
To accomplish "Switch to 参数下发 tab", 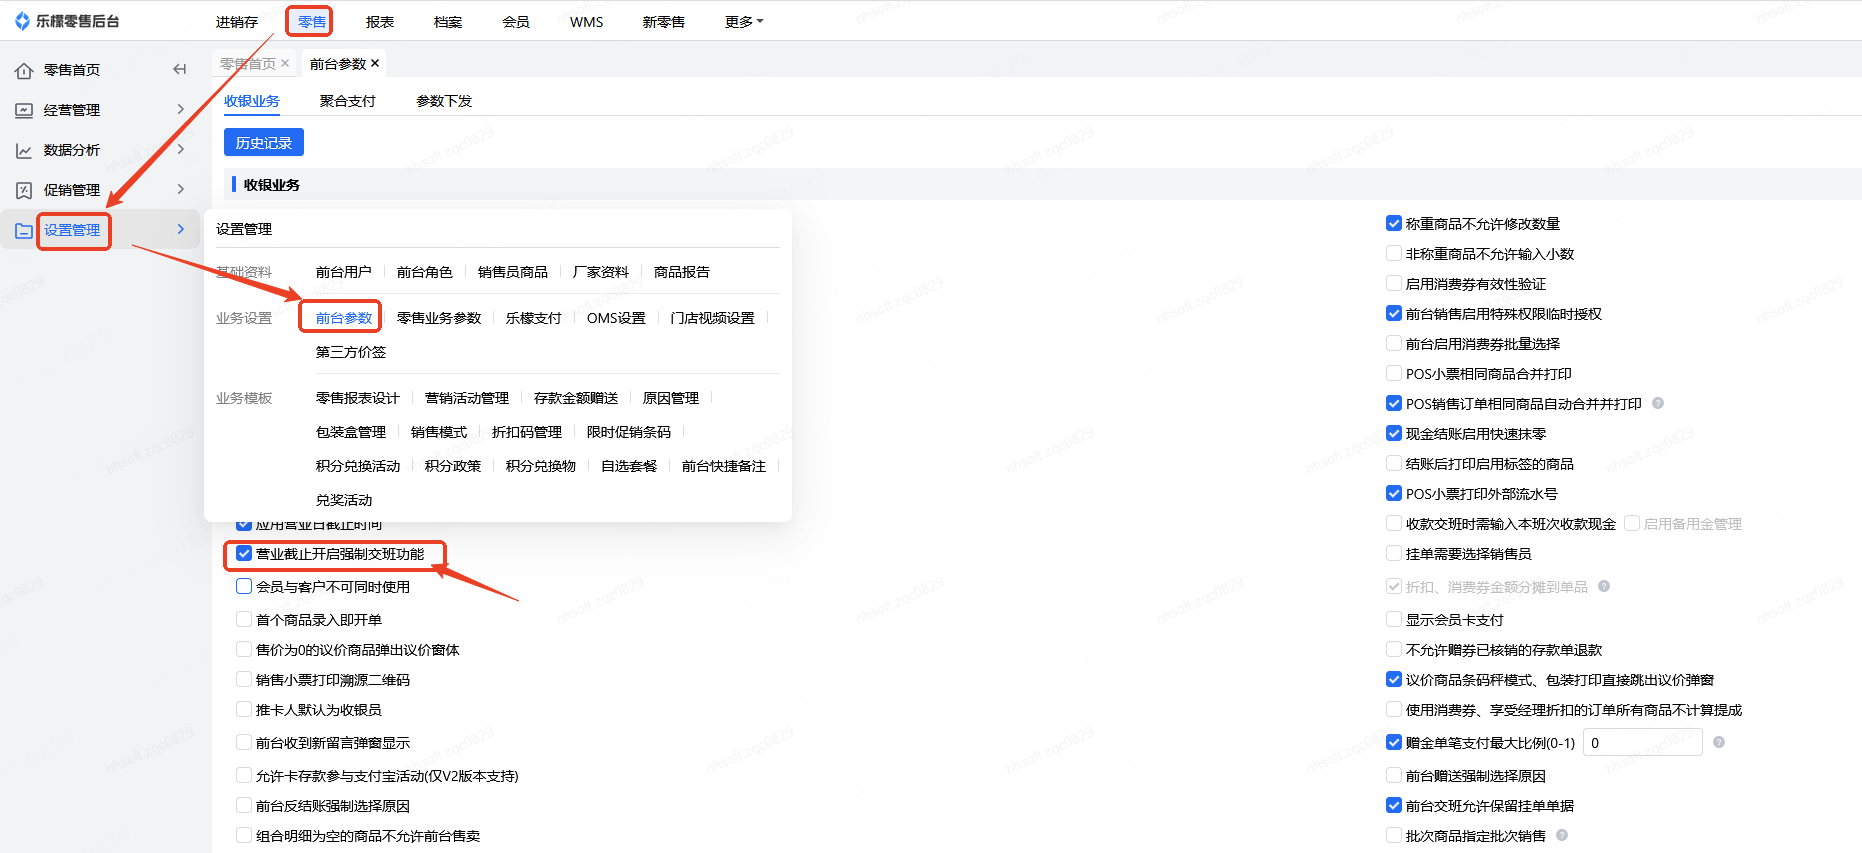I will pyautogui.click(x=444, y=101).
